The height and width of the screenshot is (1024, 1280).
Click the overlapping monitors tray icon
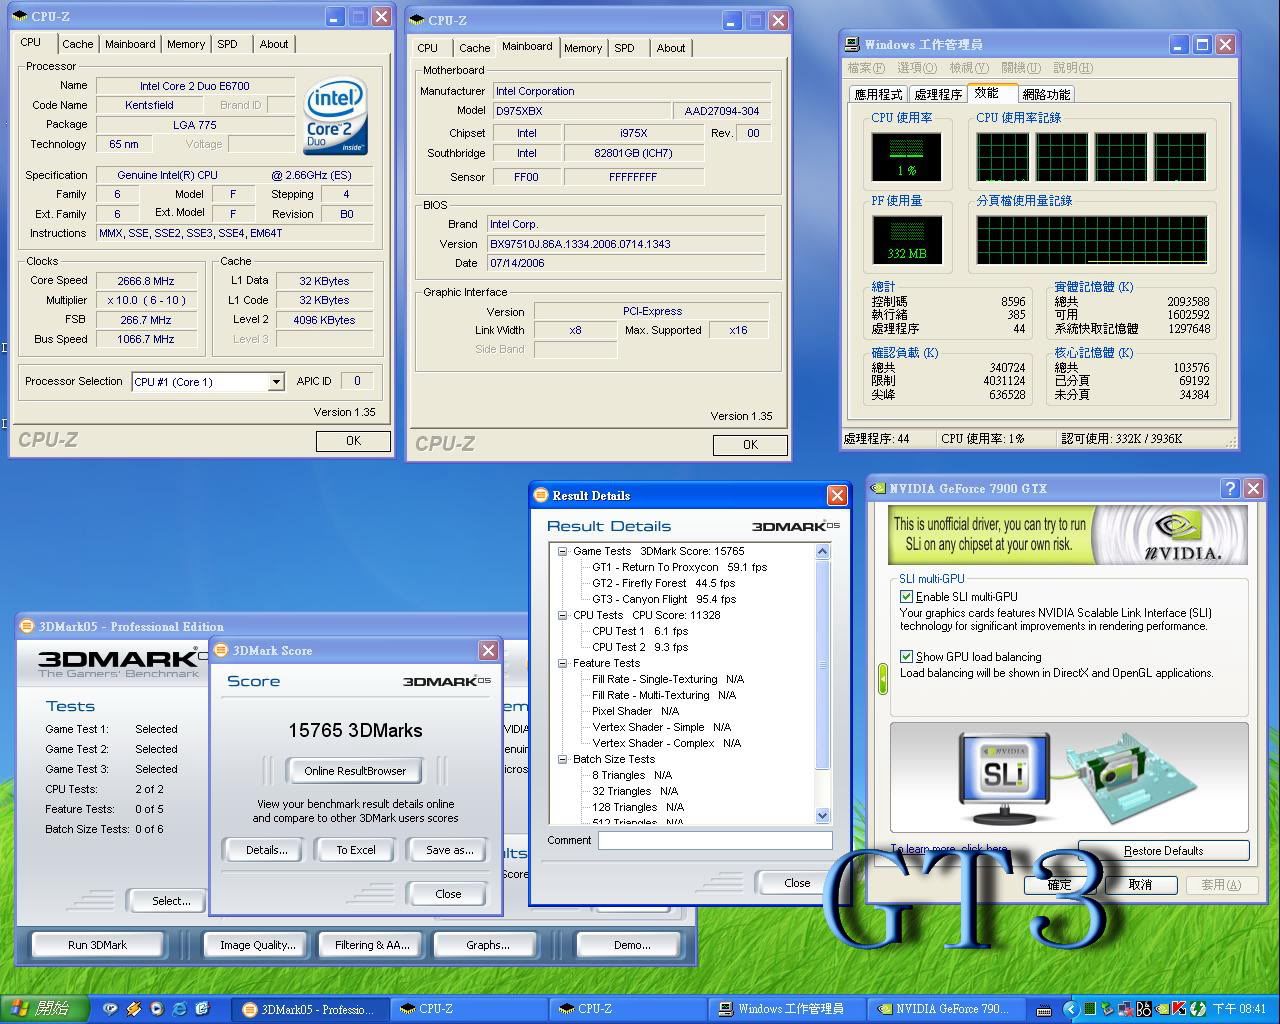point(1125,1009)
